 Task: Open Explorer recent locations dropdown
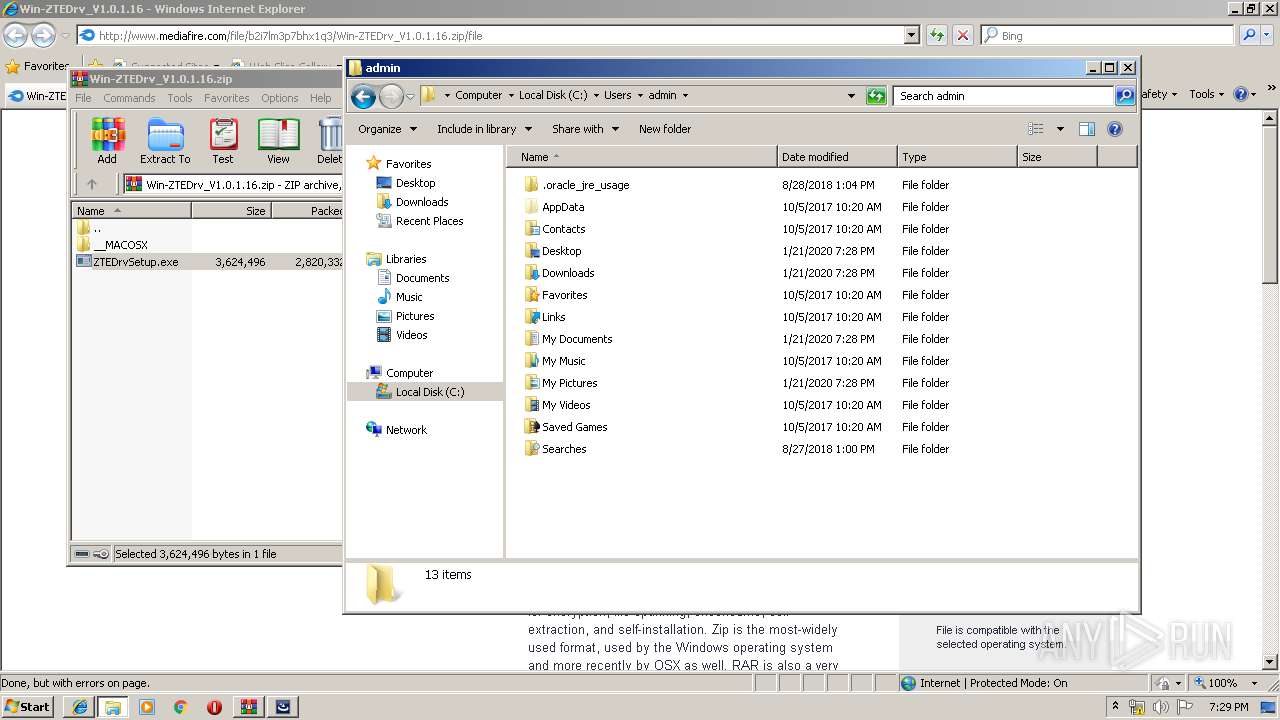click(410, 97)
